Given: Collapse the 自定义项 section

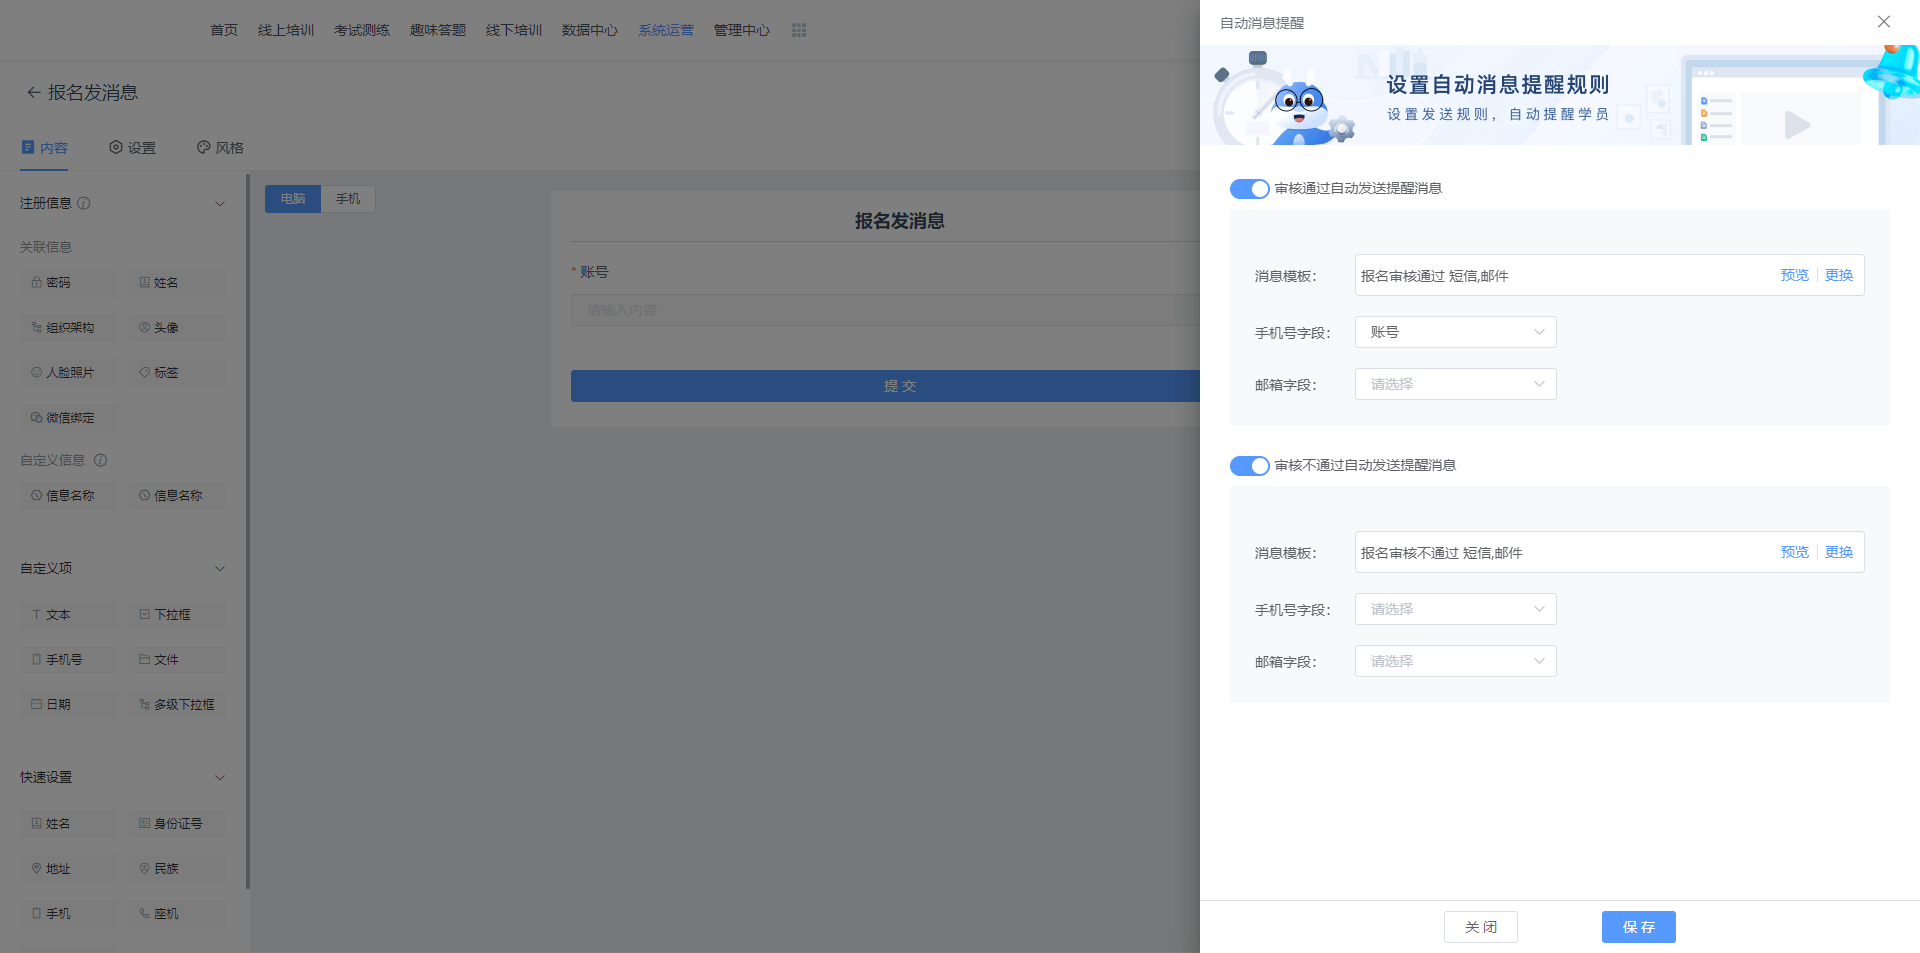Looking at the screenshot, I should point(220,568).
